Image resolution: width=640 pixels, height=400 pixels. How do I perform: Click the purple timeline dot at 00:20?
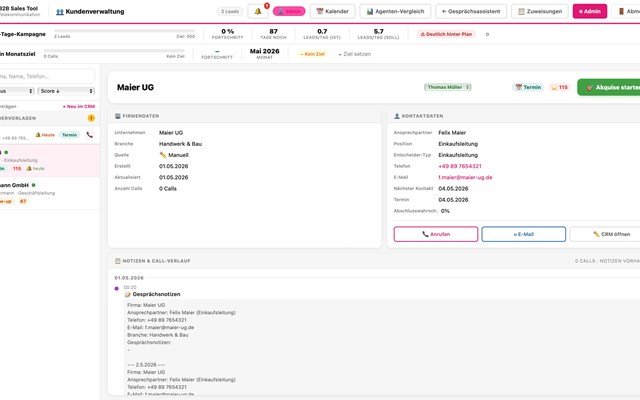pos(117,288)
